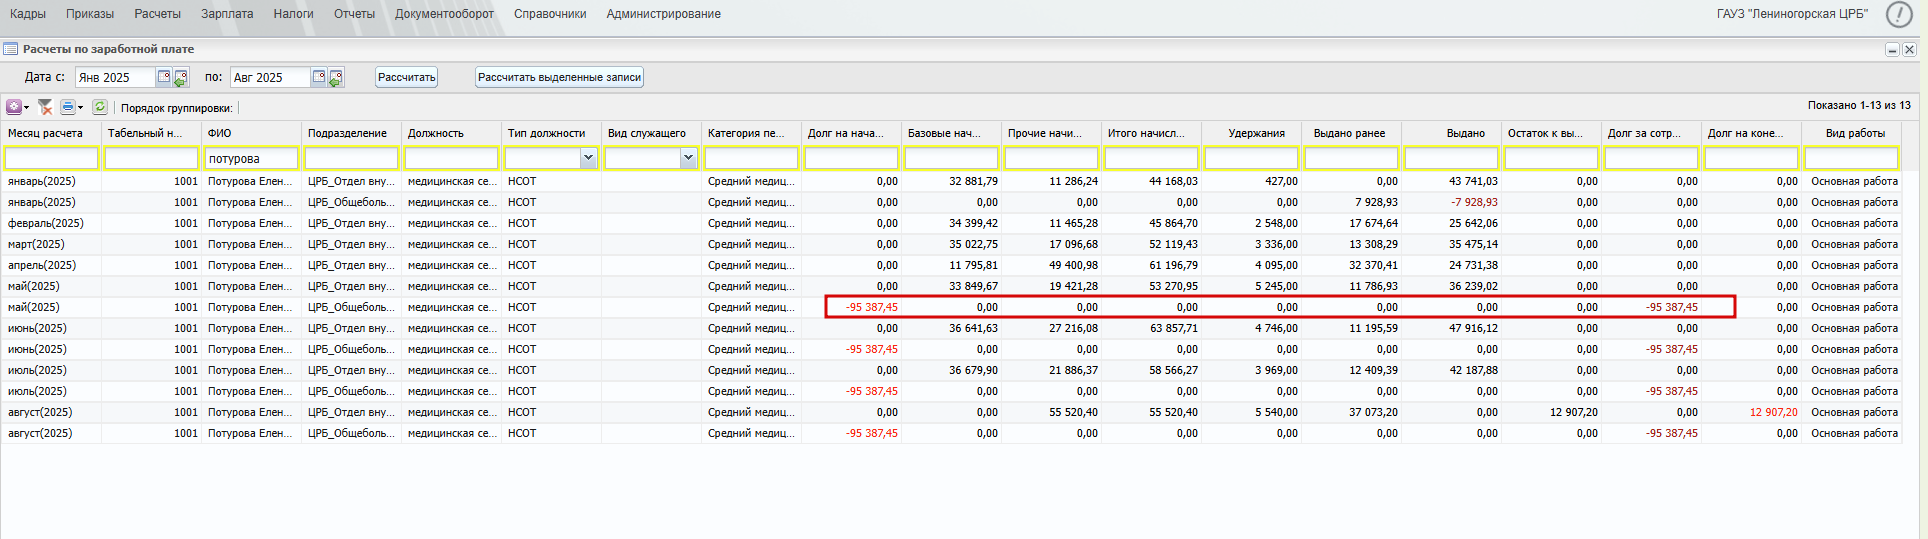Image resolution: width=1928 pixels, height=539 pixels.
Task: Expand the gear settings dropdown arrow
Action: click(x=26, y=108)
